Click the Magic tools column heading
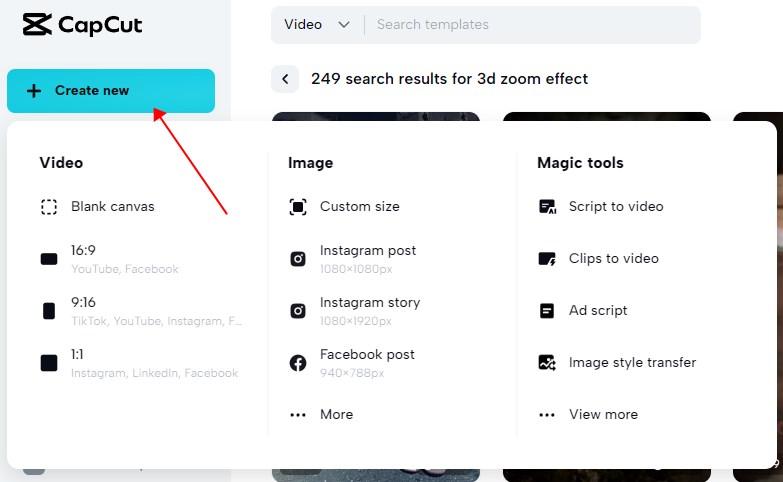The height and width of the screenshot is (482, 783). [580, 163]
